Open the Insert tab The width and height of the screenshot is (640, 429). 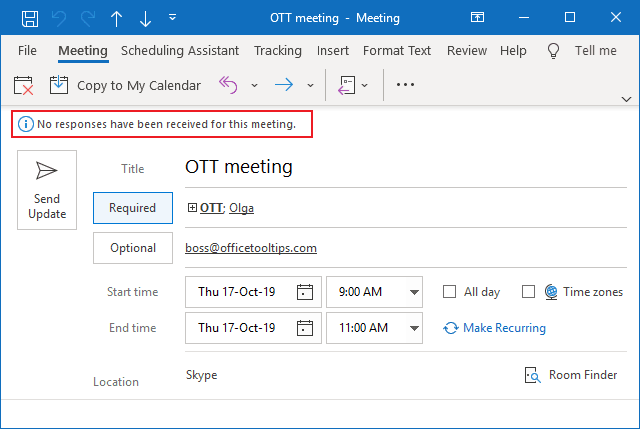point(333,51)
